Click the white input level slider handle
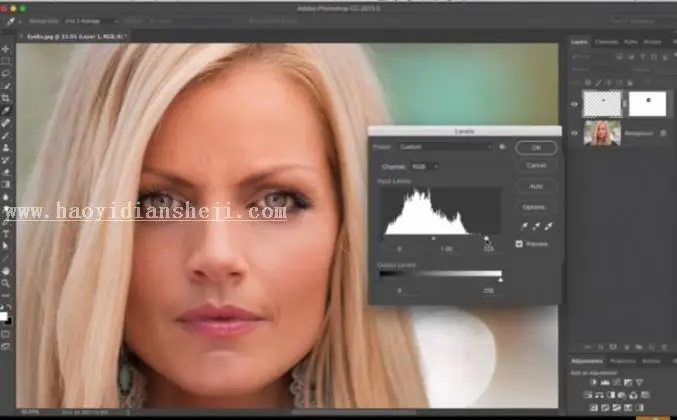Viewport: 677px width, 420px height. (487, 238)
